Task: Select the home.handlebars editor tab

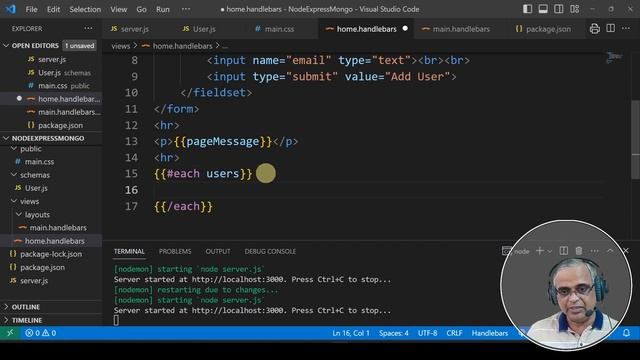Action: coord(366,29)
